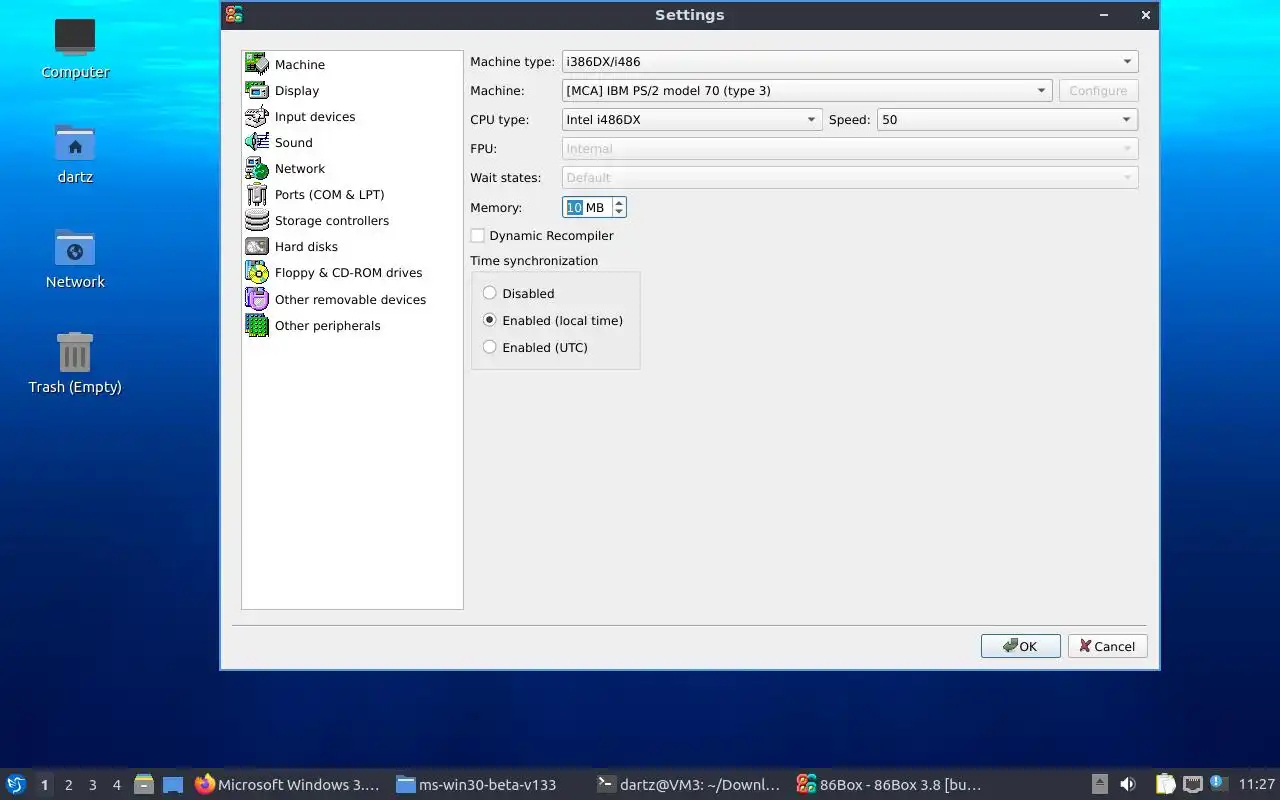Switch to virtual desktop 4
The image size is (1280, 800).
tap(116, 785)
